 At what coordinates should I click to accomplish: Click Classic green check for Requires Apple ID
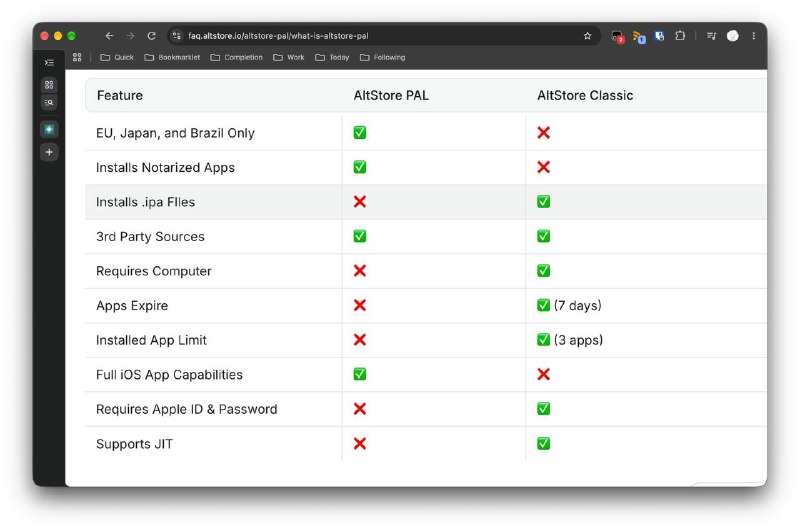coord(543,409)
